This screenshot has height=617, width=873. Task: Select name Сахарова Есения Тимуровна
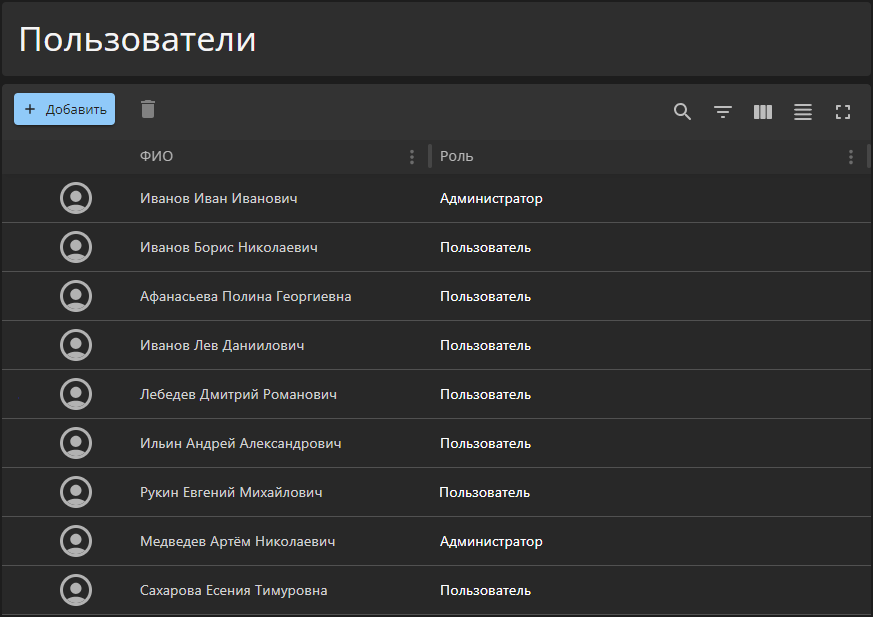234,590
